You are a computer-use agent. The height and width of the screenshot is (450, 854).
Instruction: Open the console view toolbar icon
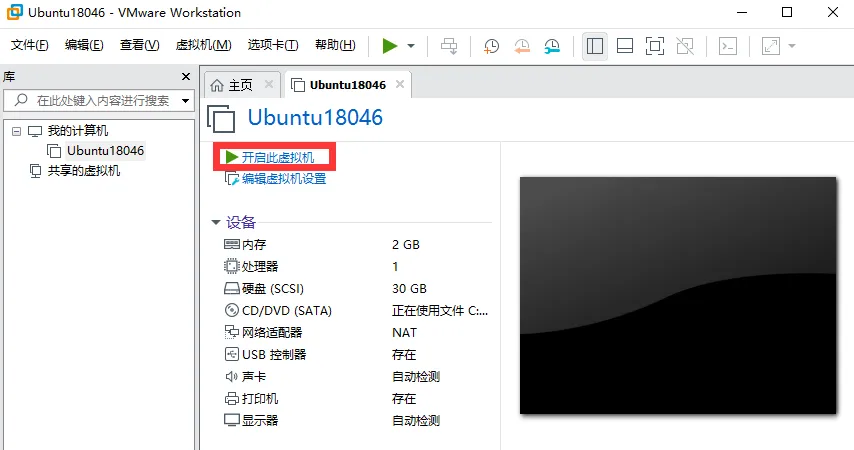point(728,46)
